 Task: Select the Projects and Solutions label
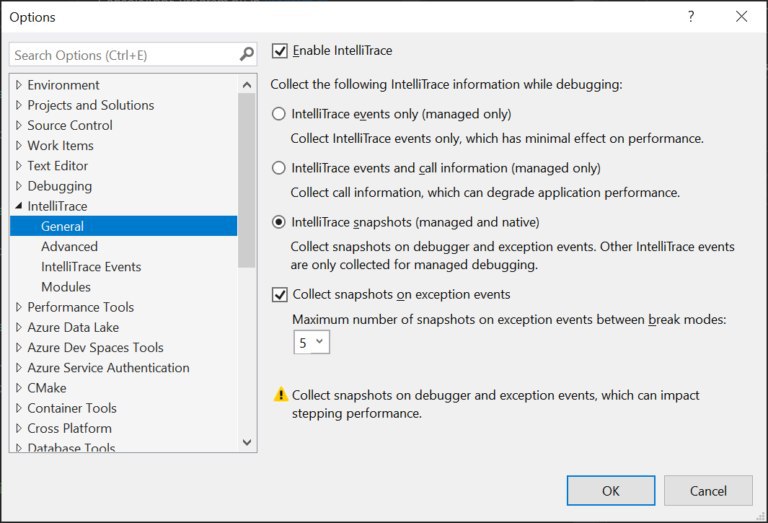pos(91,105)
